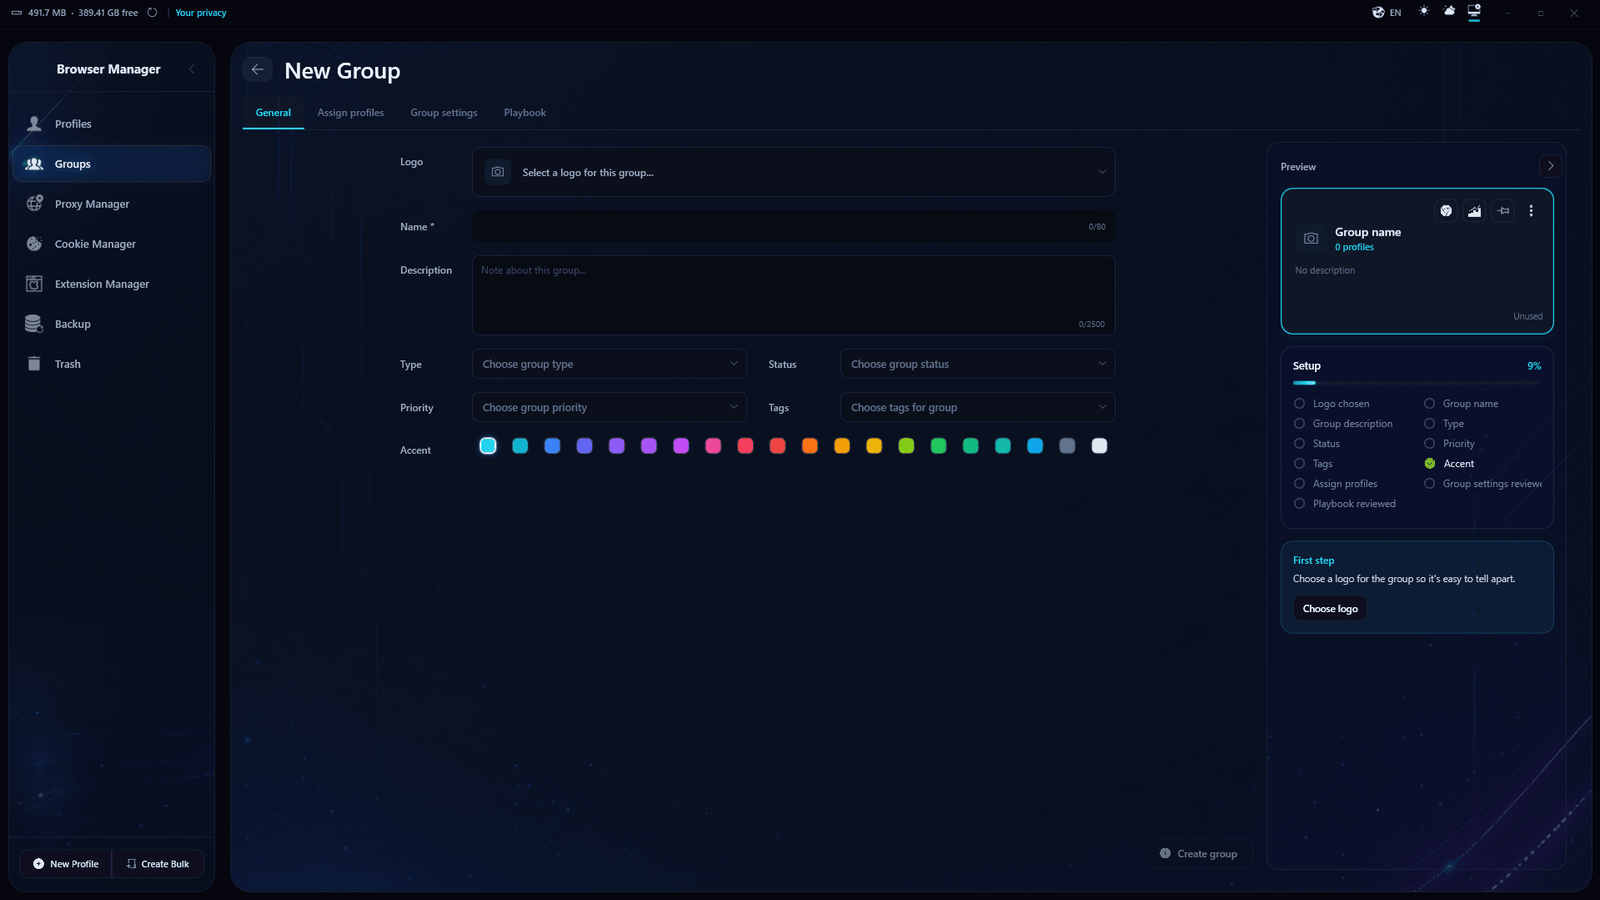Click the memory usage icon at top left
This screenshot has width=1600, height=900.
tap(16, 13)
